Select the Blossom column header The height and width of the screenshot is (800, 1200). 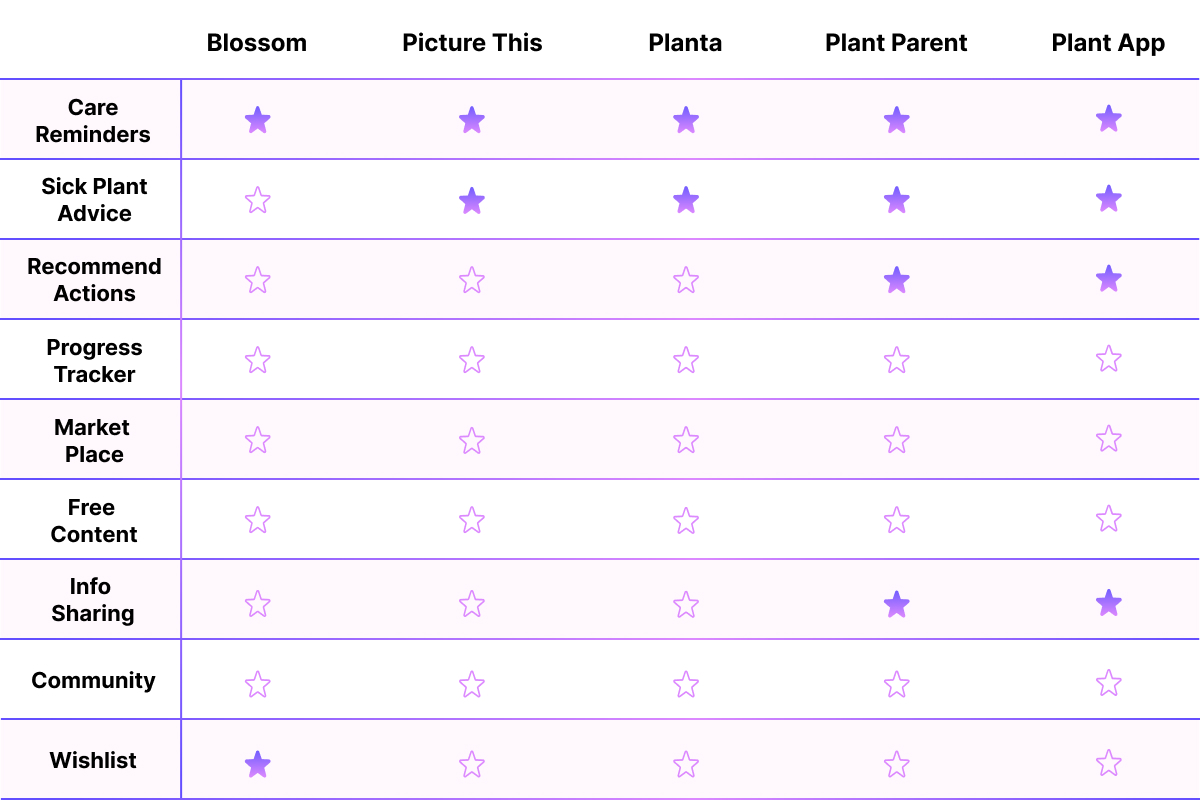[x=257, y=43]
